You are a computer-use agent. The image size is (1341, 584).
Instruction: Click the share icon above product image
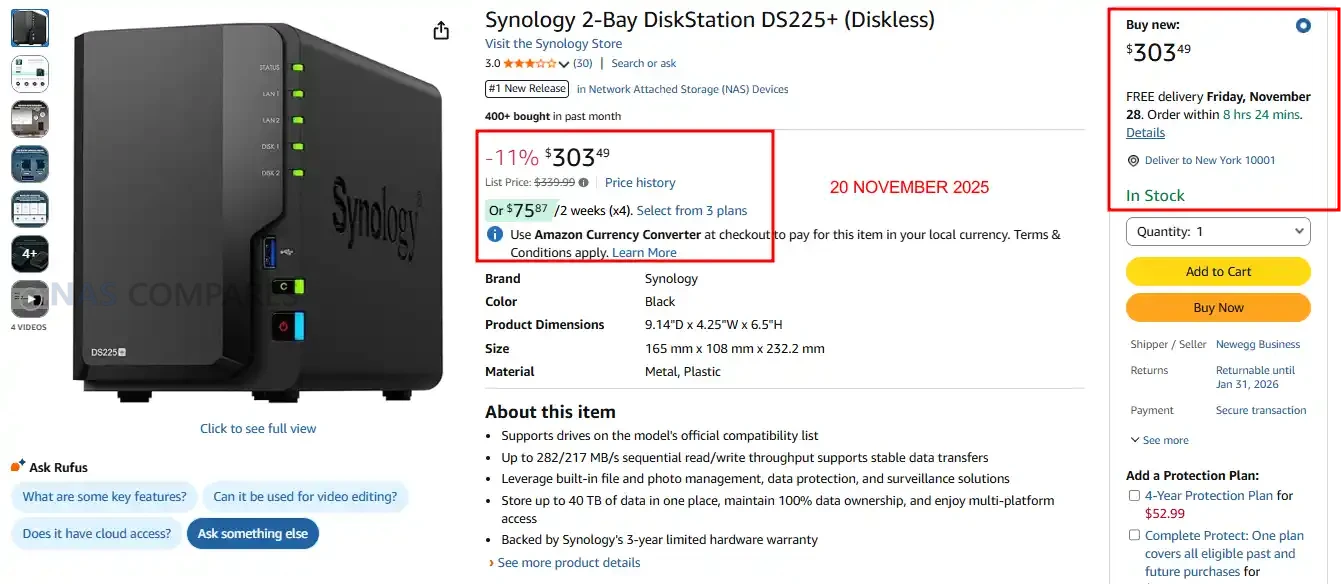tap(441, 31)
